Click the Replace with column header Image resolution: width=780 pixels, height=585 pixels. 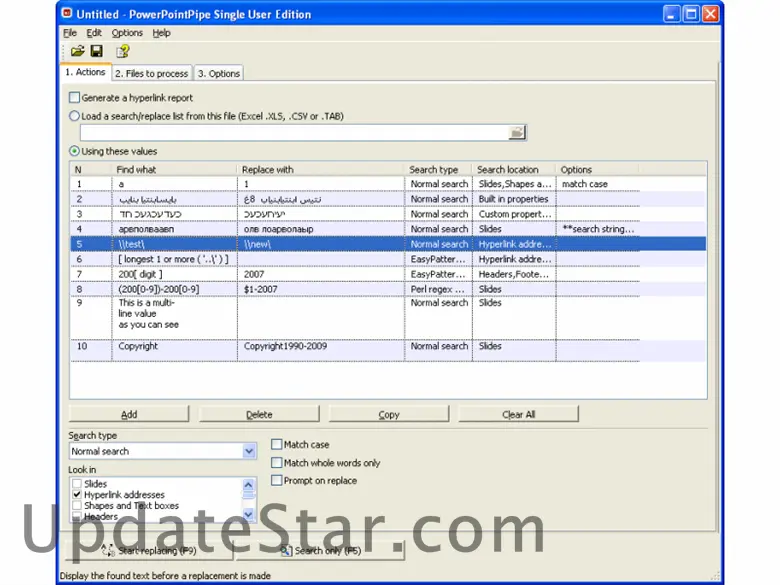[x=321, y=169]
